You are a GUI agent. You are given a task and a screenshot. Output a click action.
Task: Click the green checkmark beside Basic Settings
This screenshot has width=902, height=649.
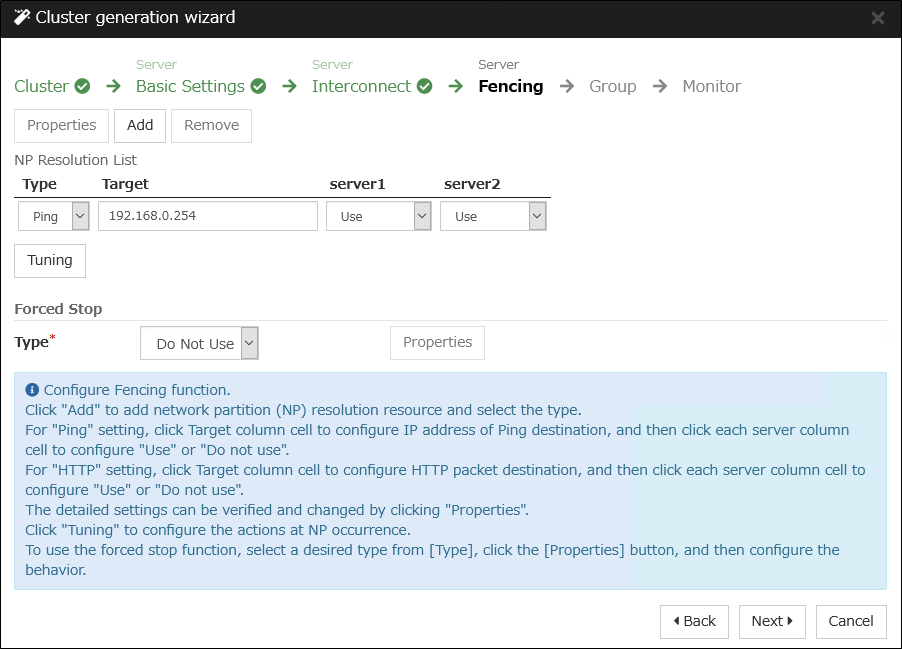pyautogui.click(x=258, y=87)
